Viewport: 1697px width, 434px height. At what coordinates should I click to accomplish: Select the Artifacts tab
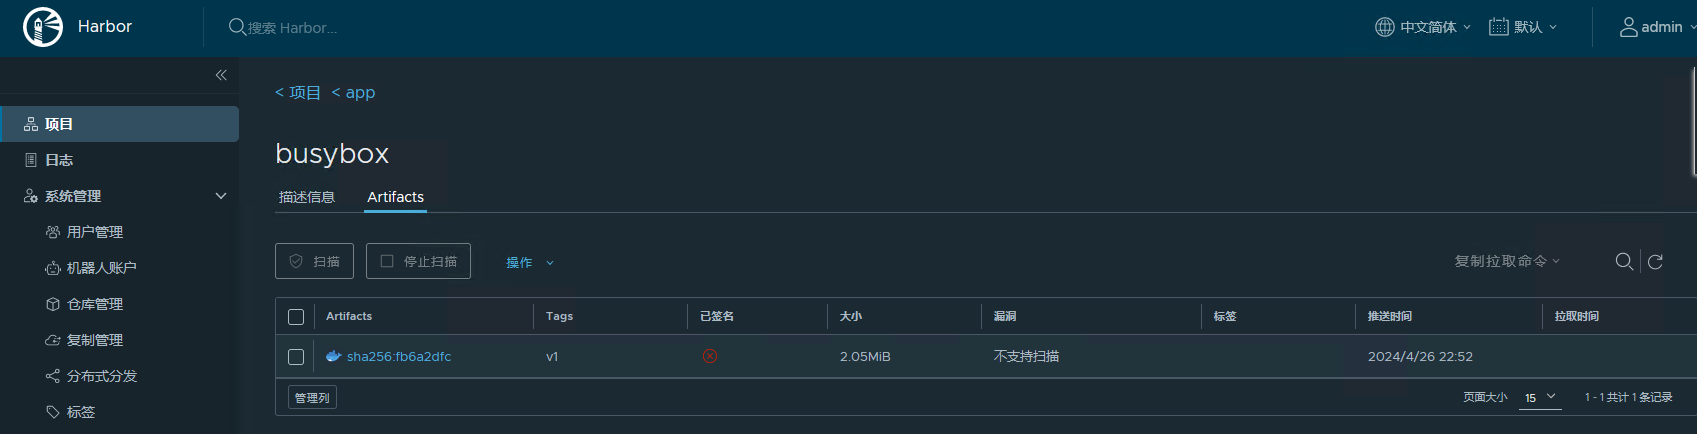[x=396, y=197]
